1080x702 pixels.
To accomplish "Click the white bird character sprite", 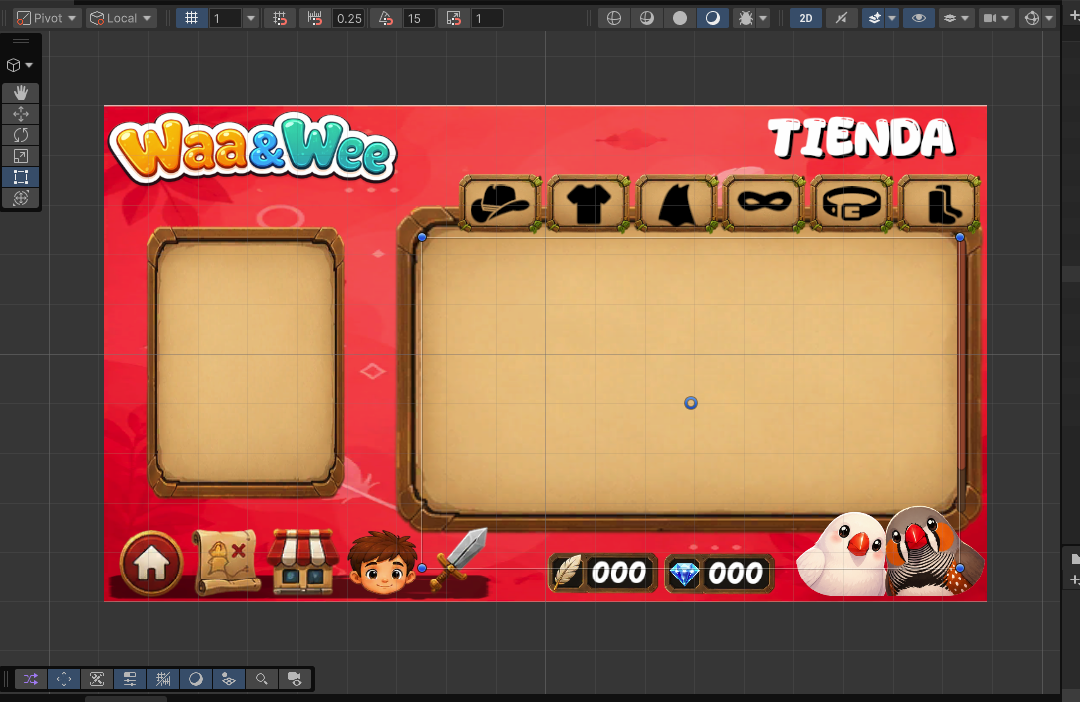I will pyautogui.click(x=842, y=554).
